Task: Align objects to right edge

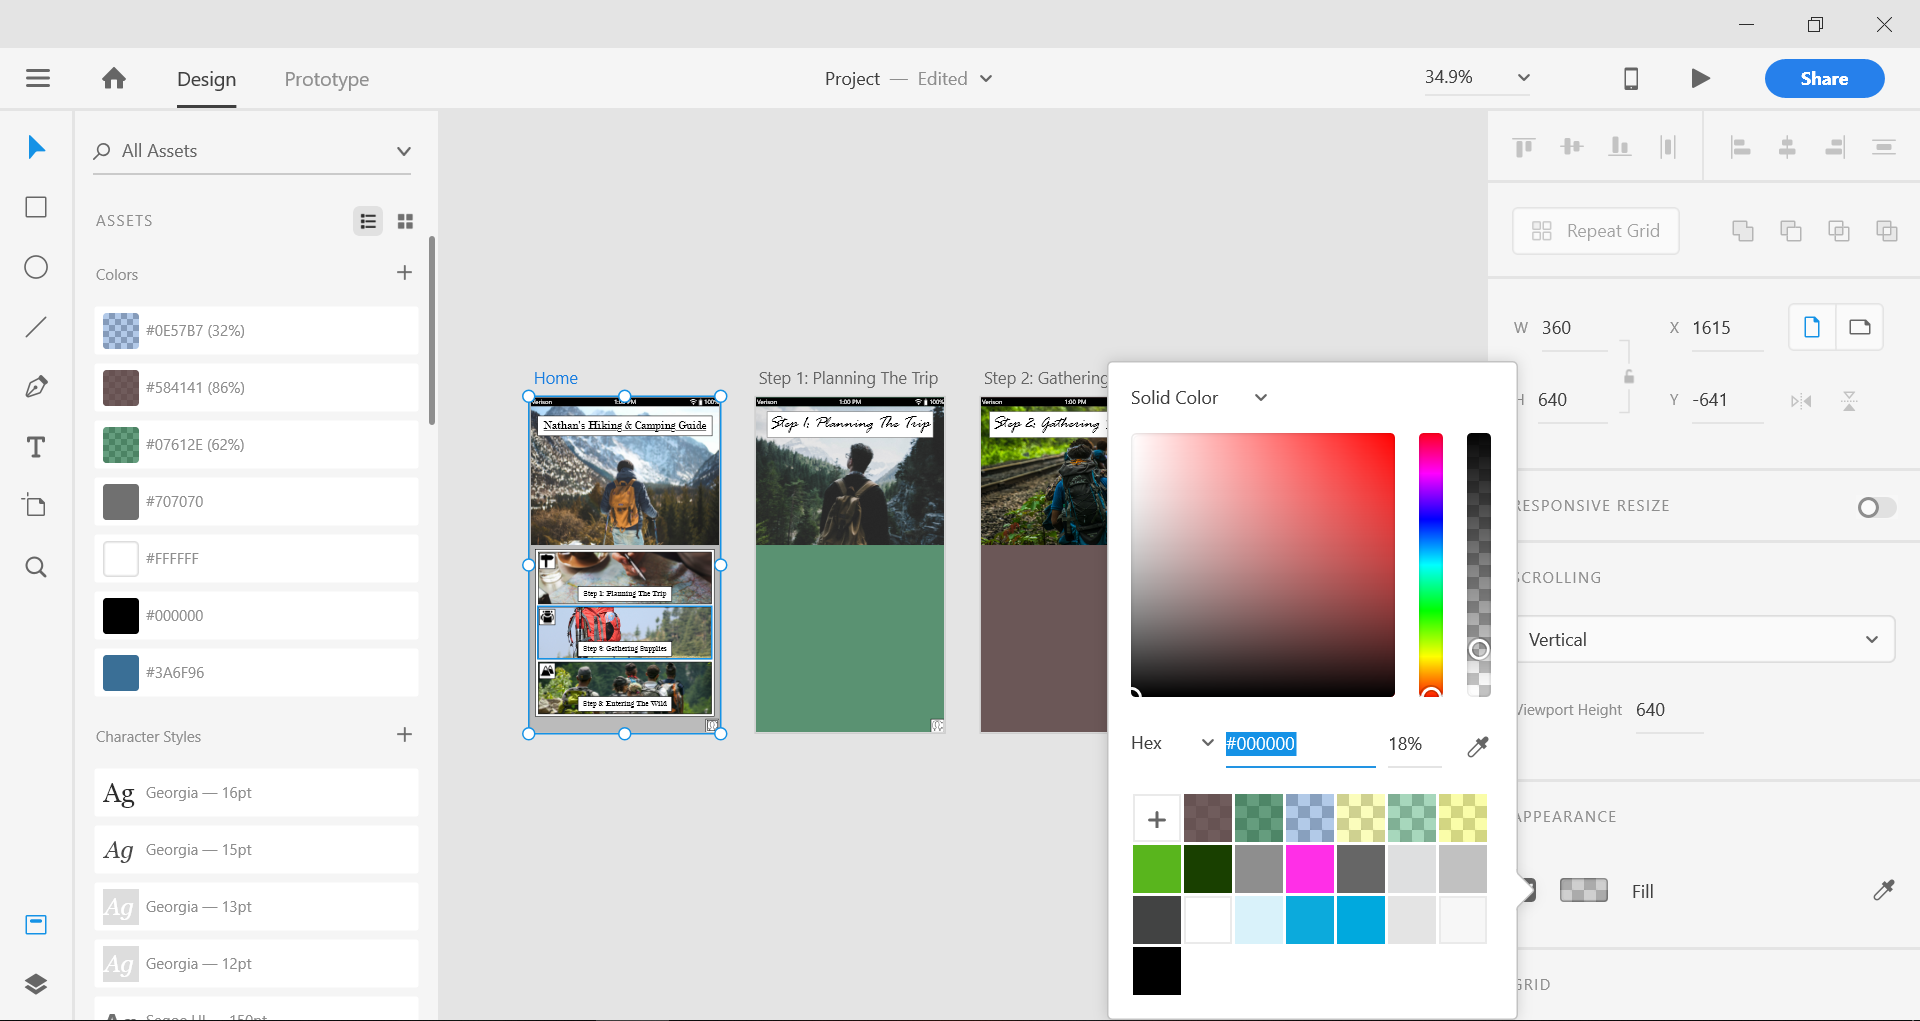Action: (x=1835, y=148)
